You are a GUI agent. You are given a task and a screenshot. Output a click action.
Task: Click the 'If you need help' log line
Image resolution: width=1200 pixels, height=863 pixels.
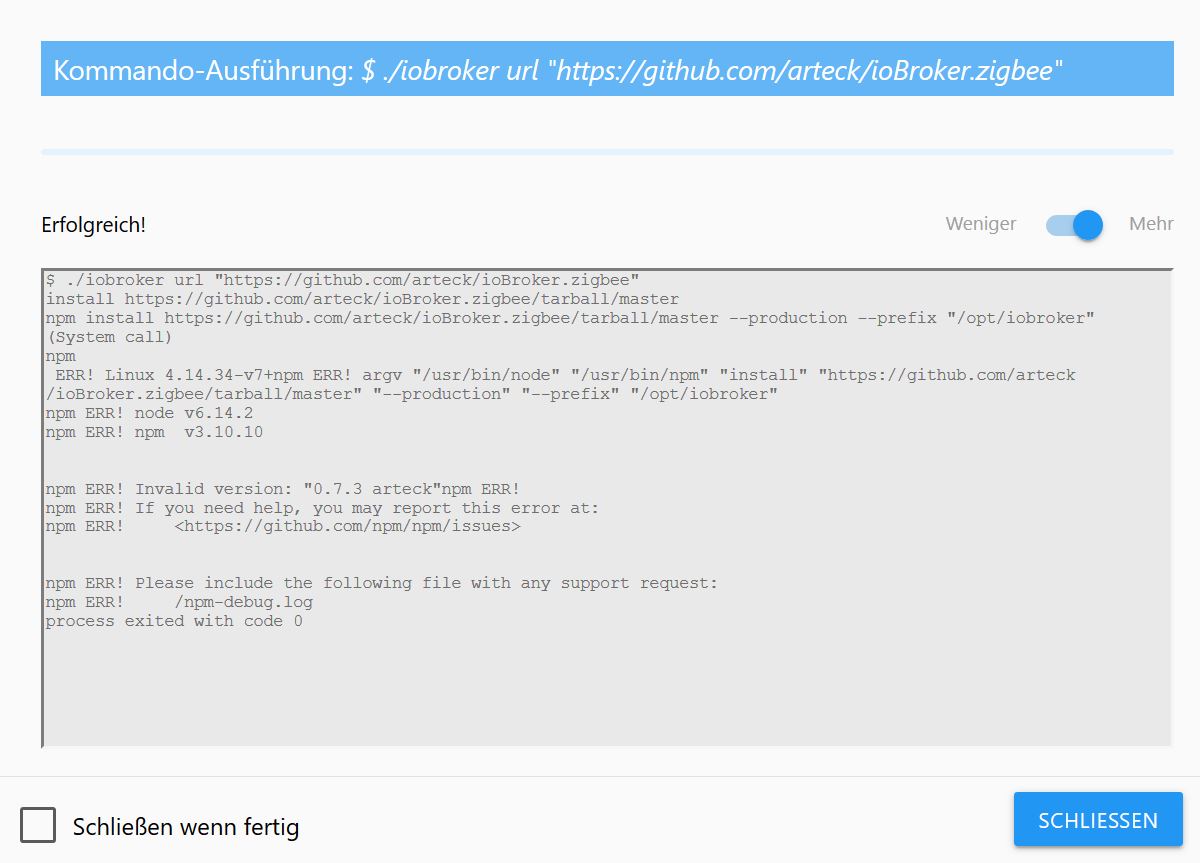pos(322,507)
